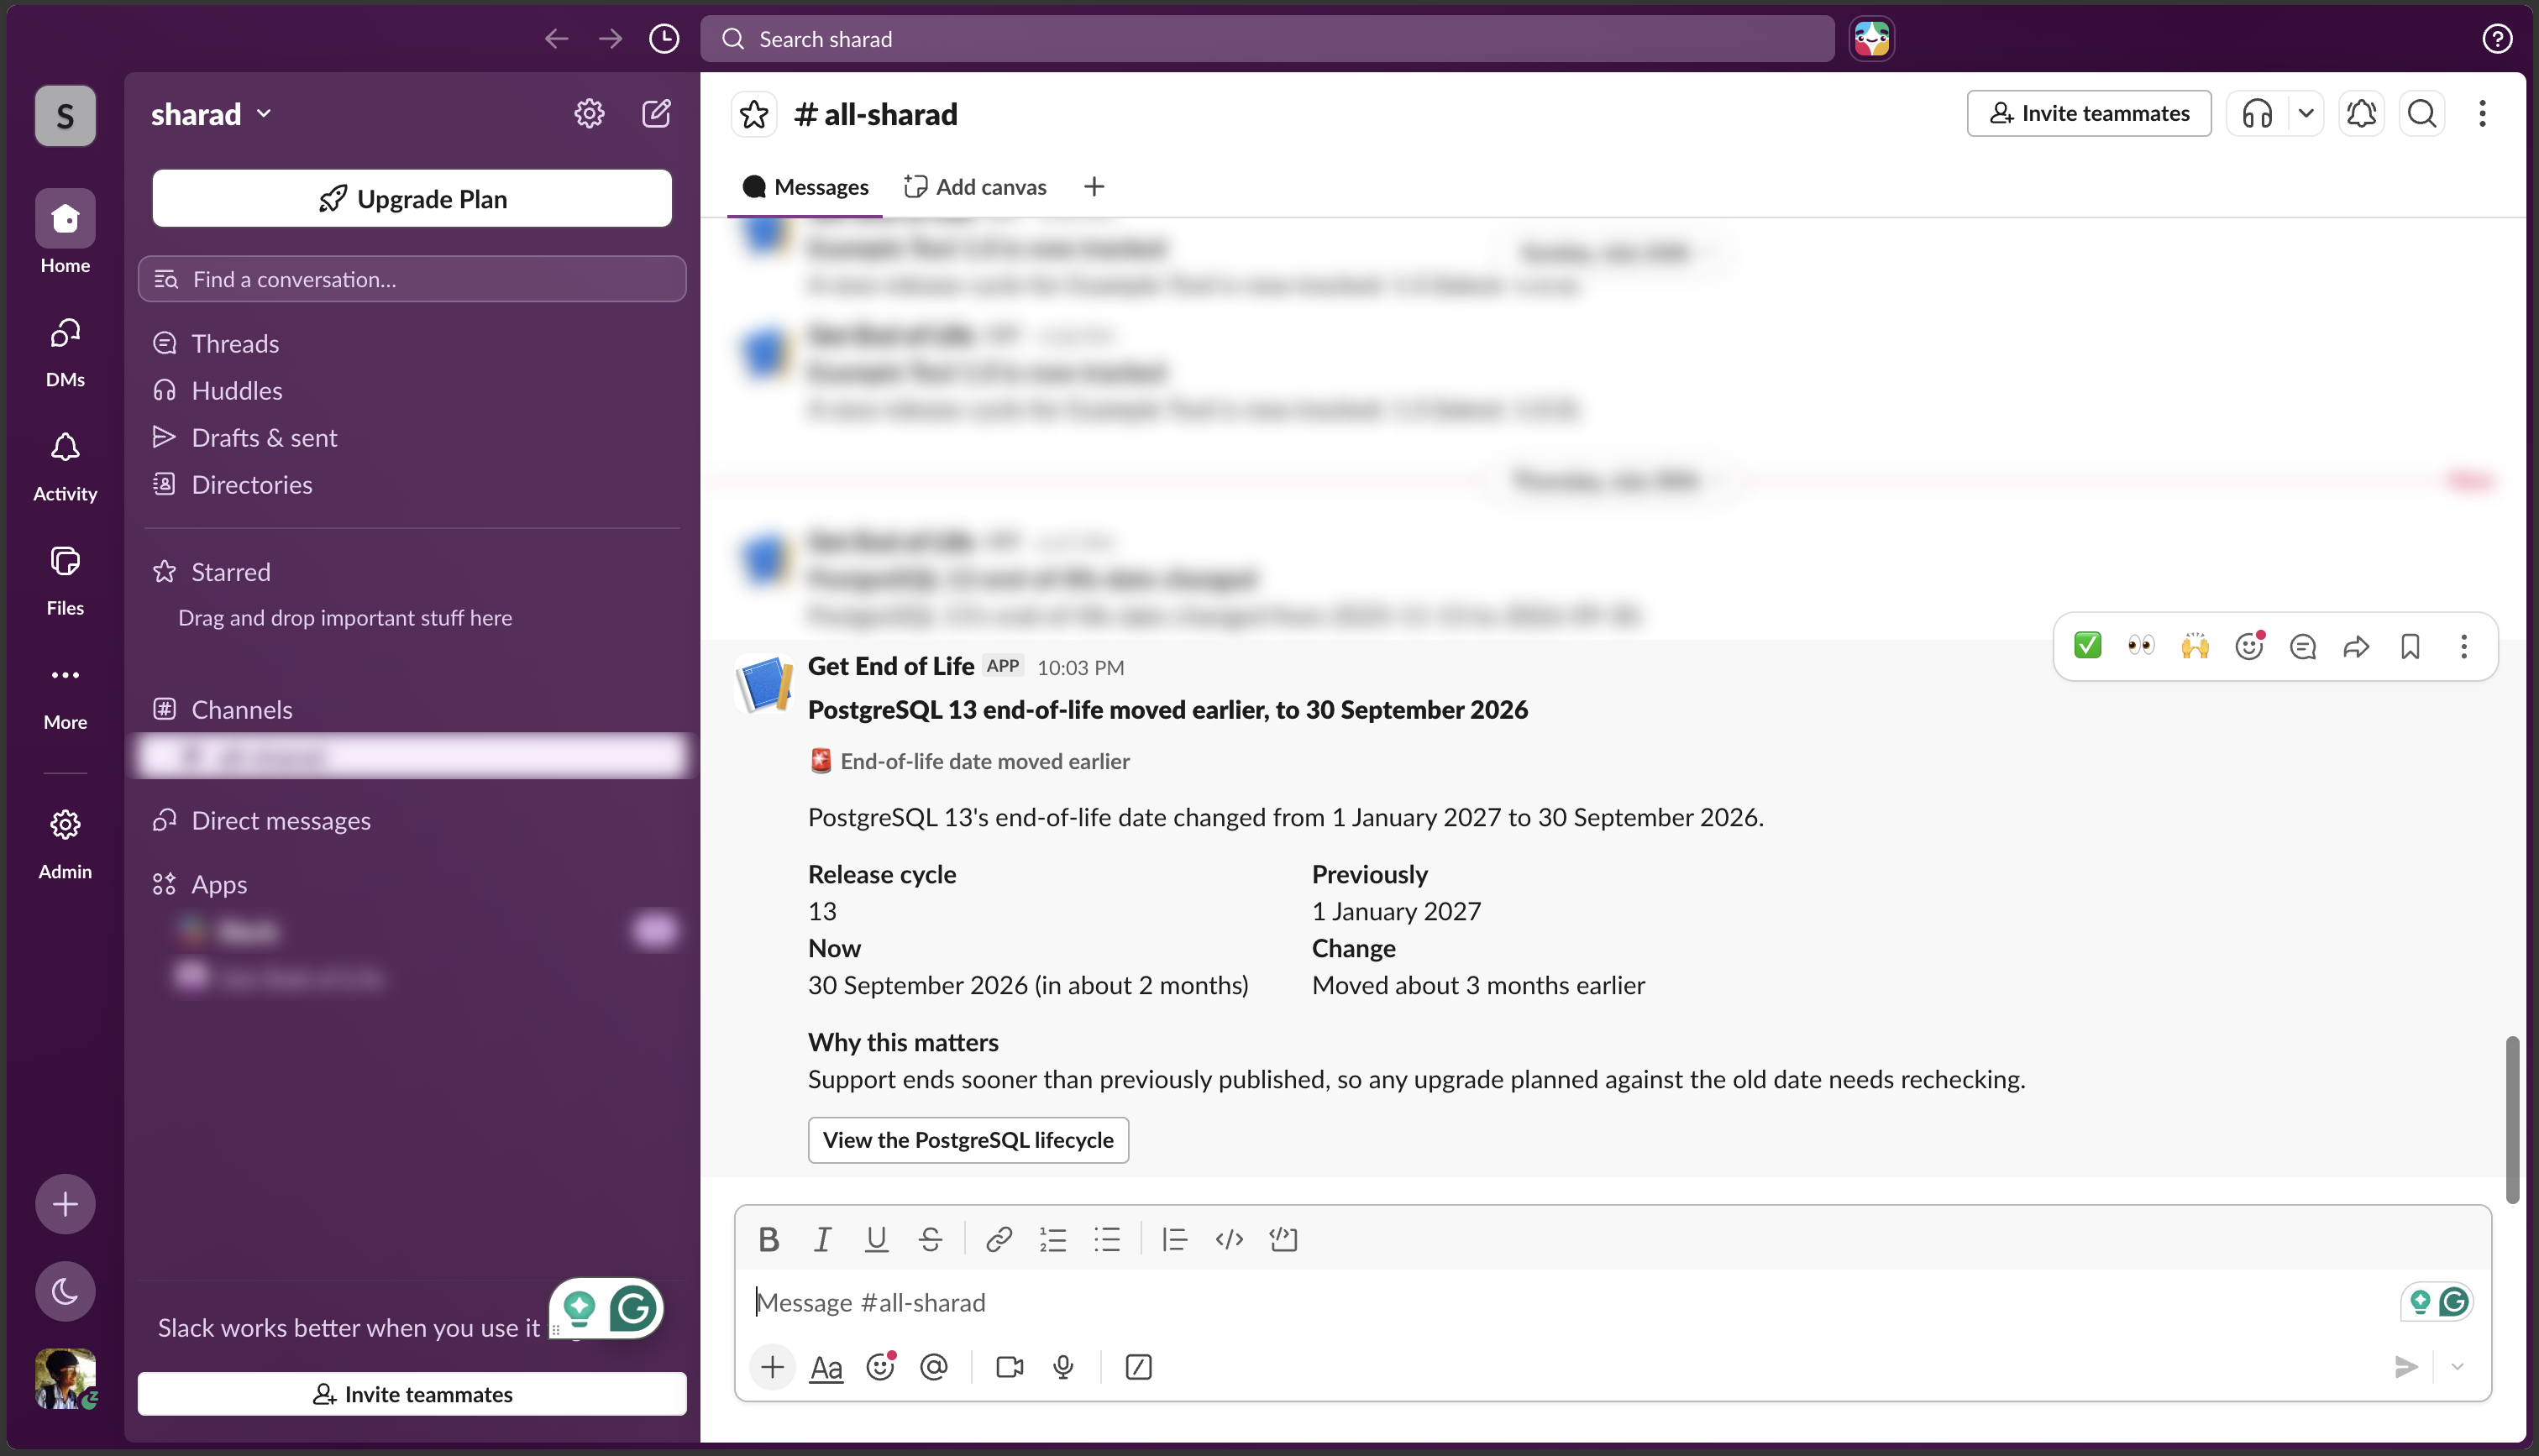
Task: Click the Search sharad field
Action: [x=1267, y=39]
